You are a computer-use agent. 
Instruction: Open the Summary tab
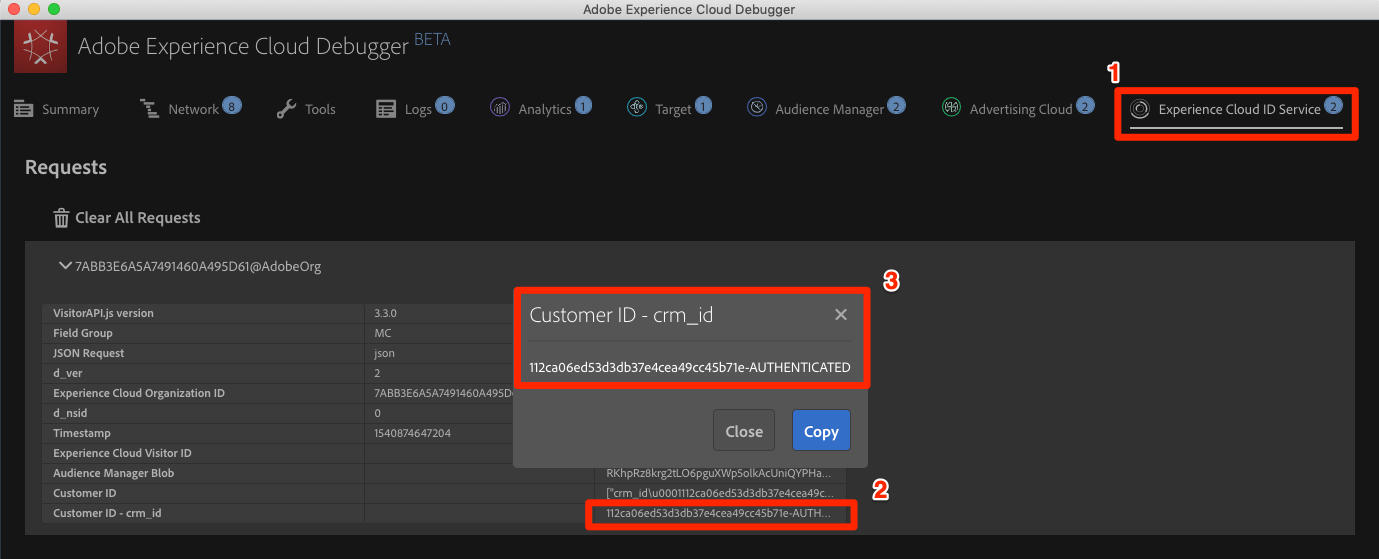pos(57,109)
